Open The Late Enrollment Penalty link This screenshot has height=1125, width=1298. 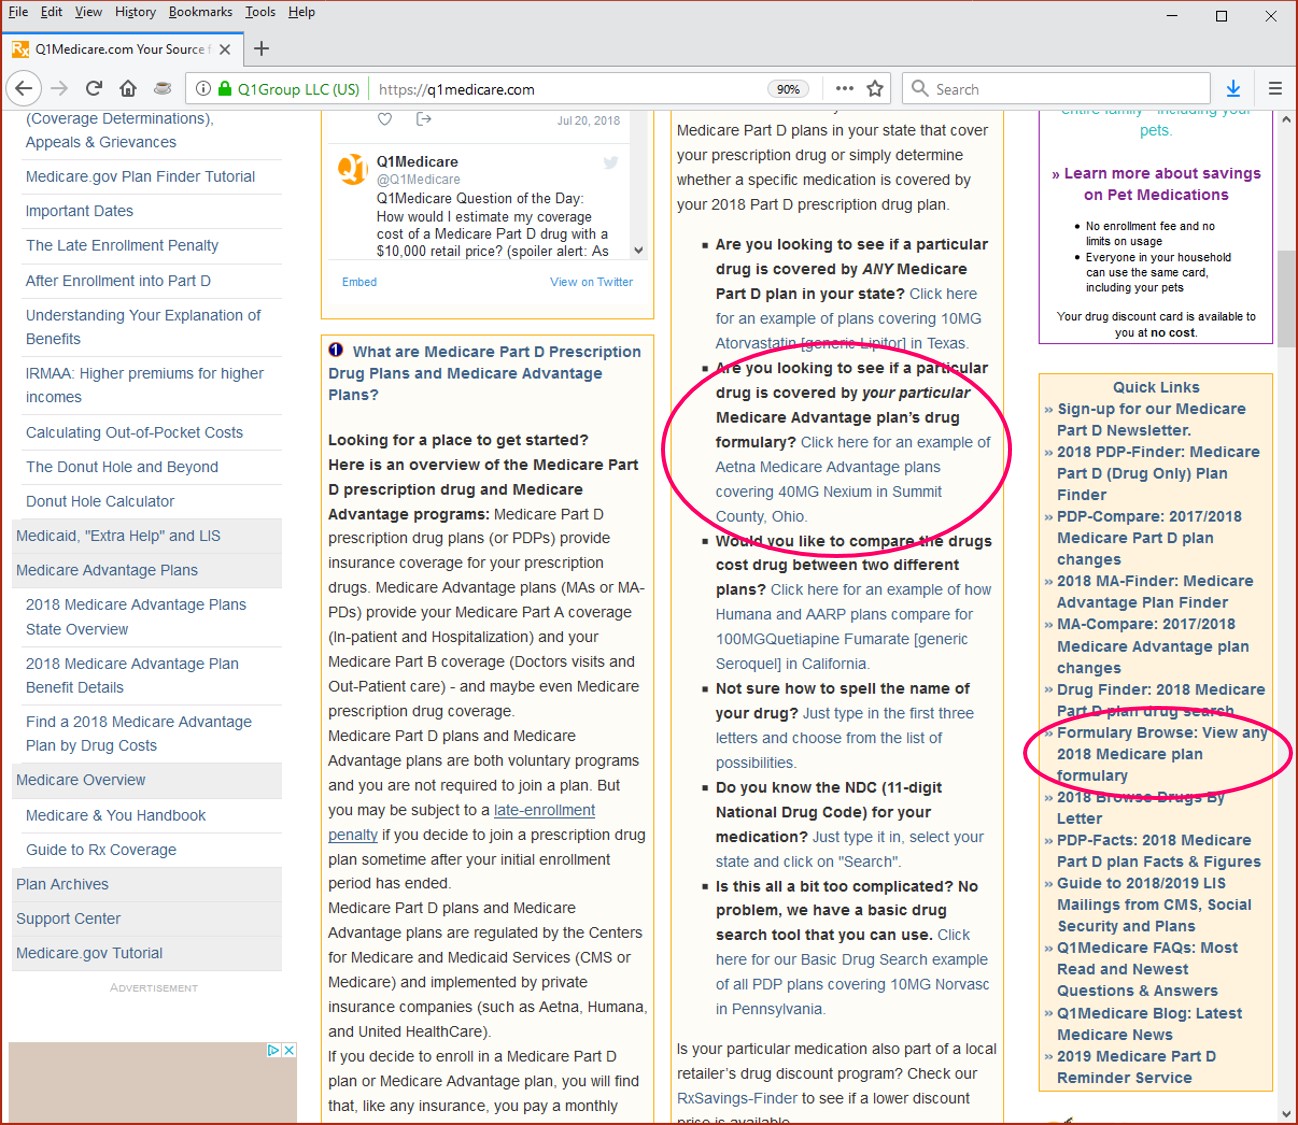pos(122,245)
